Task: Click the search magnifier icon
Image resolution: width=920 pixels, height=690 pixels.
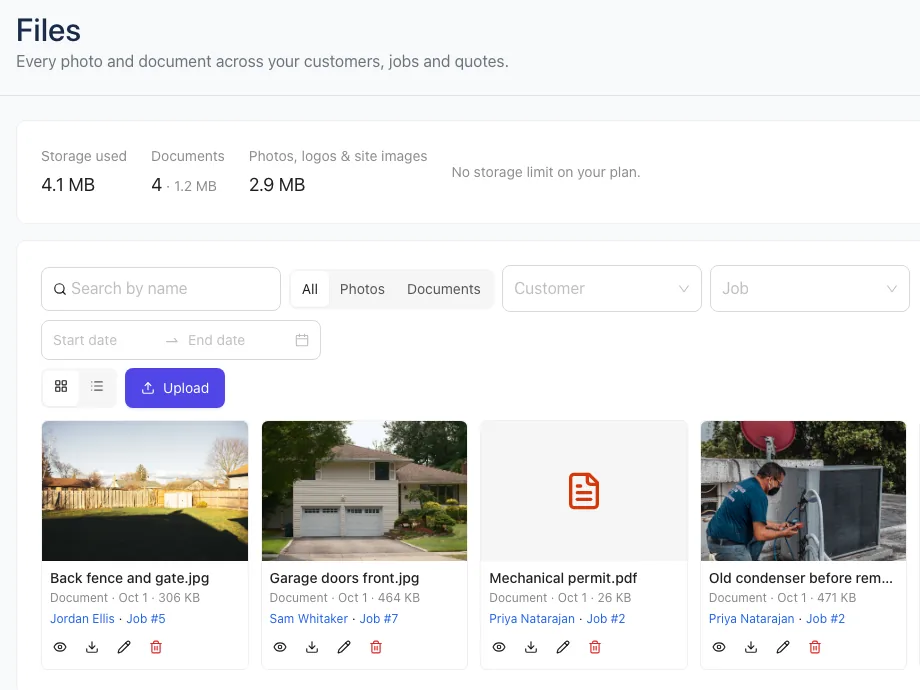Action: [x=60, y=289]
